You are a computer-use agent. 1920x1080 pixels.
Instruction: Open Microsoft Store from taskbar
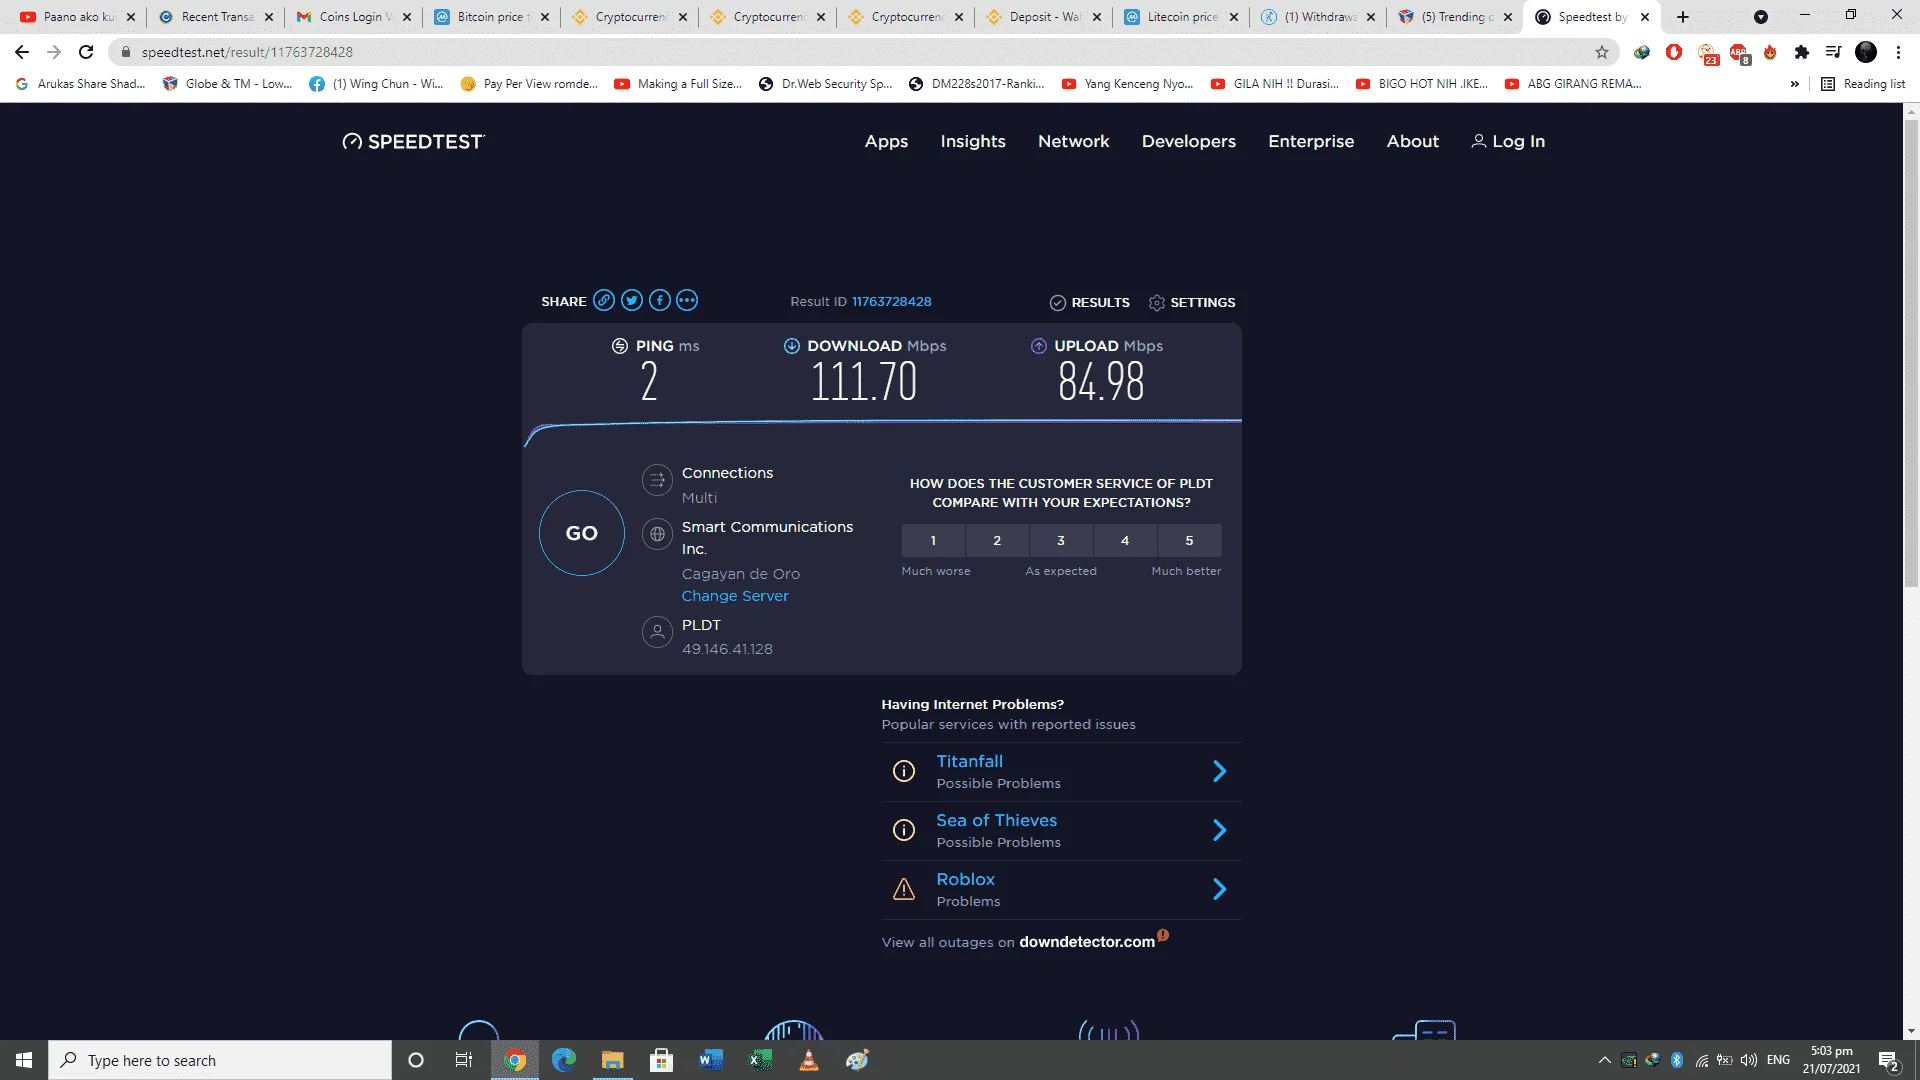point(662,1060)
